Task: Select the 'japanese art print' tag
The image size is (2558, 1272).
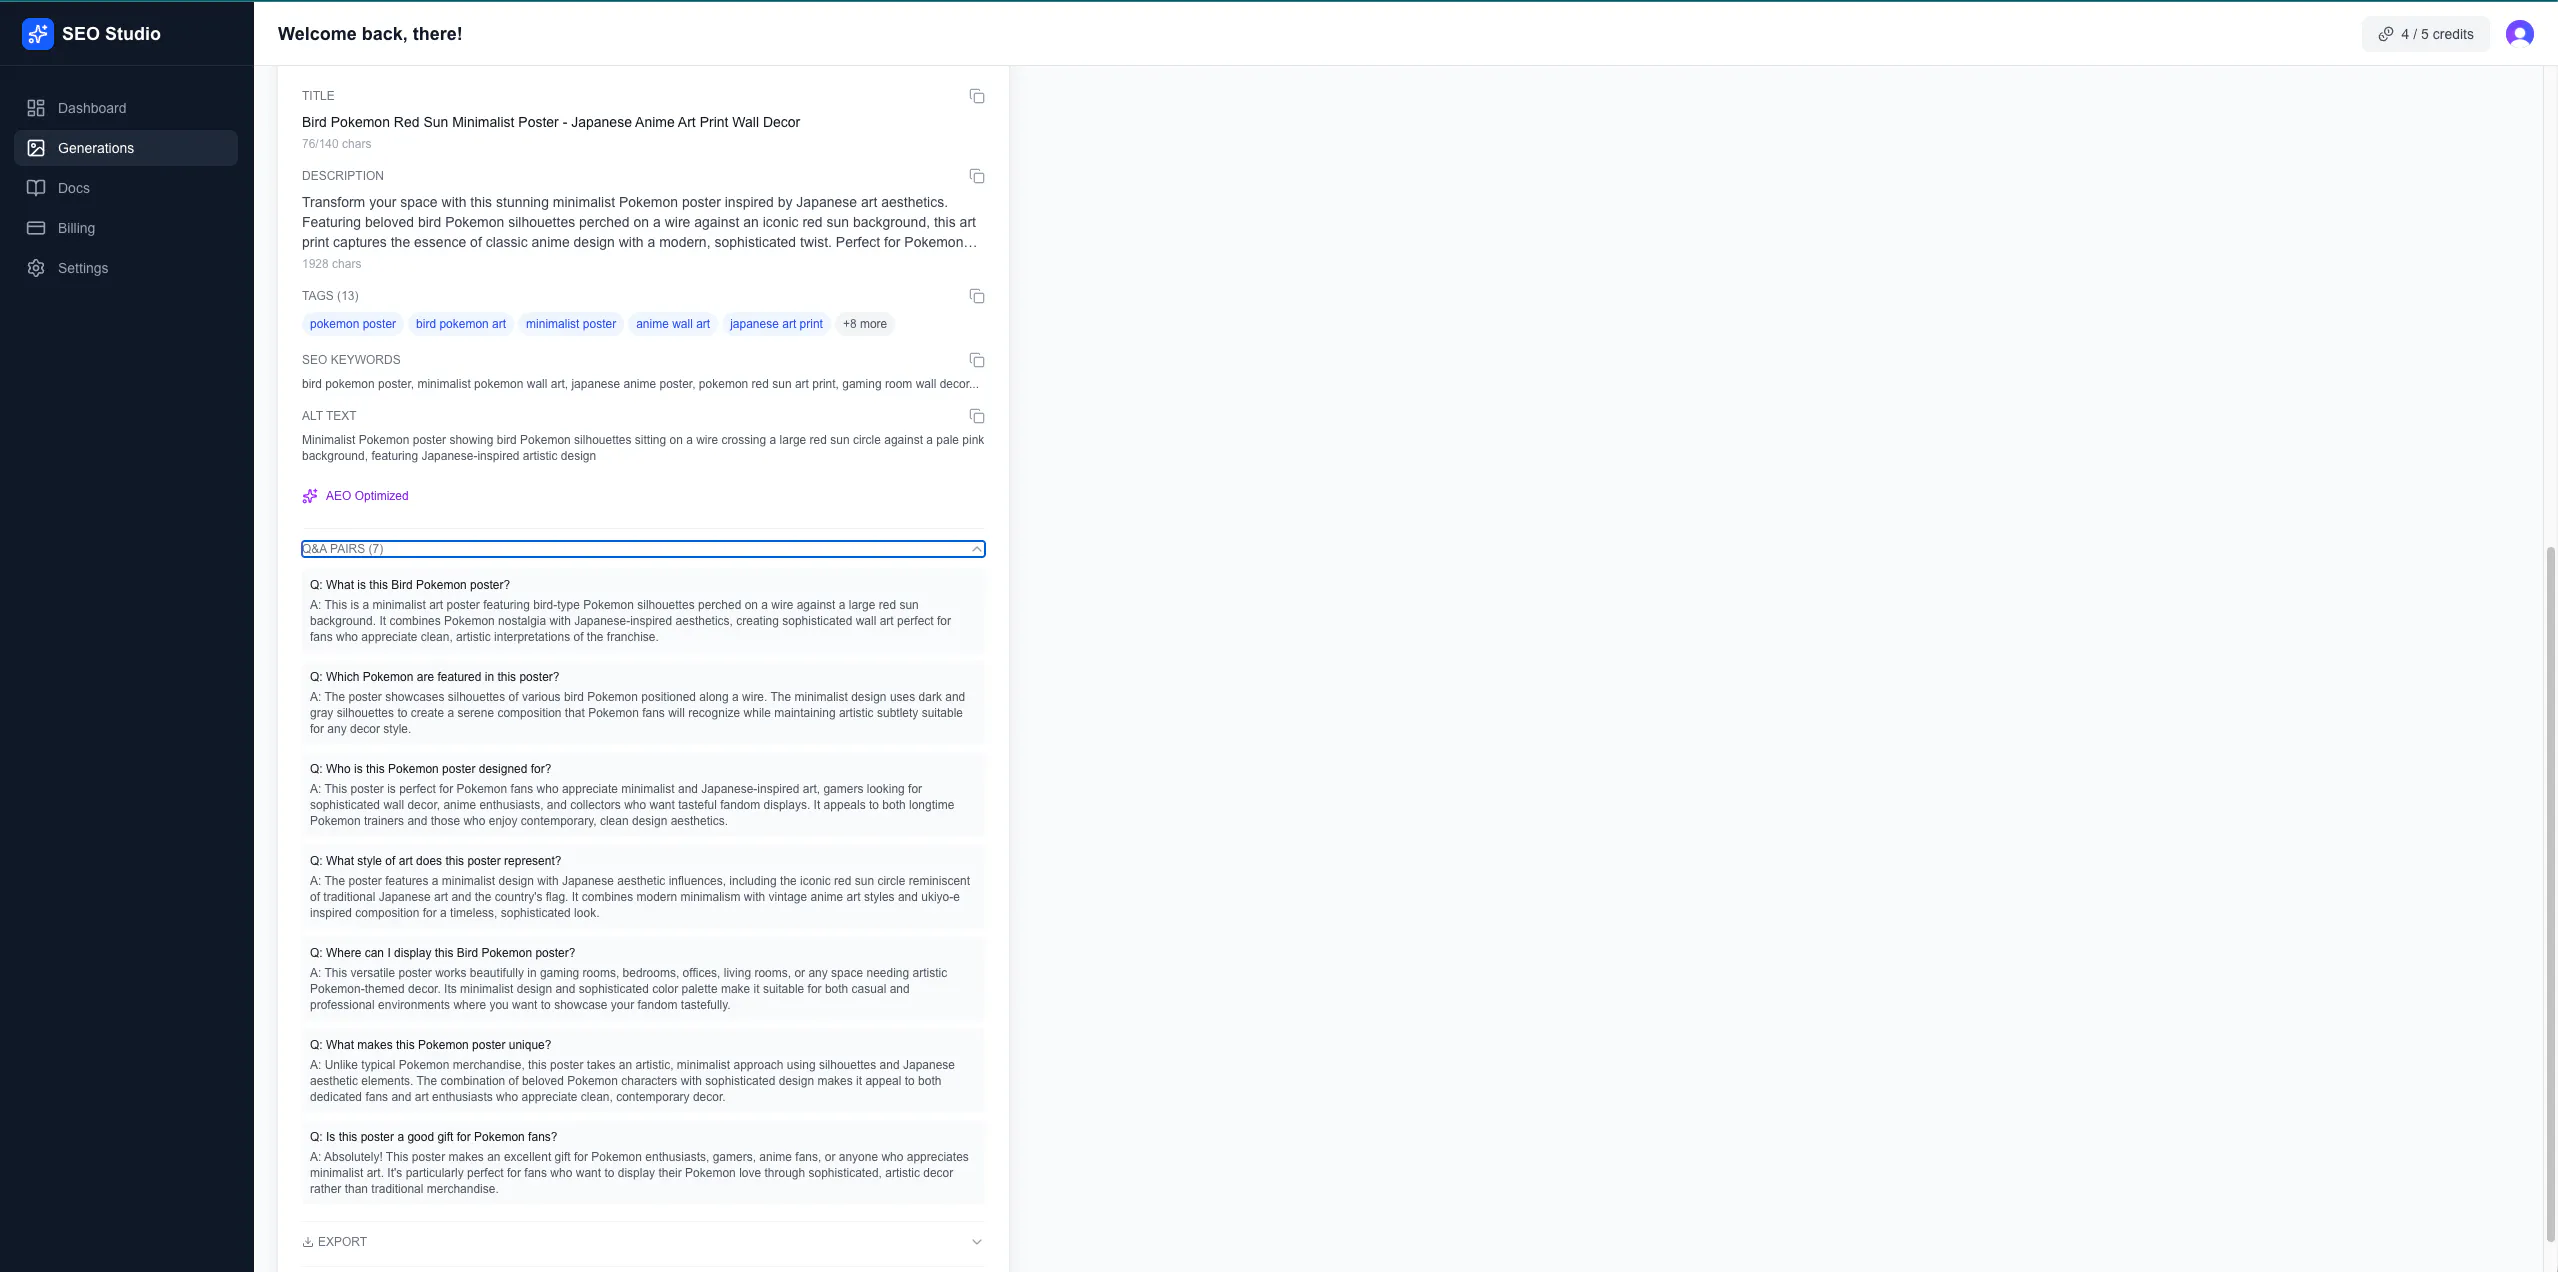Action: 776,324
